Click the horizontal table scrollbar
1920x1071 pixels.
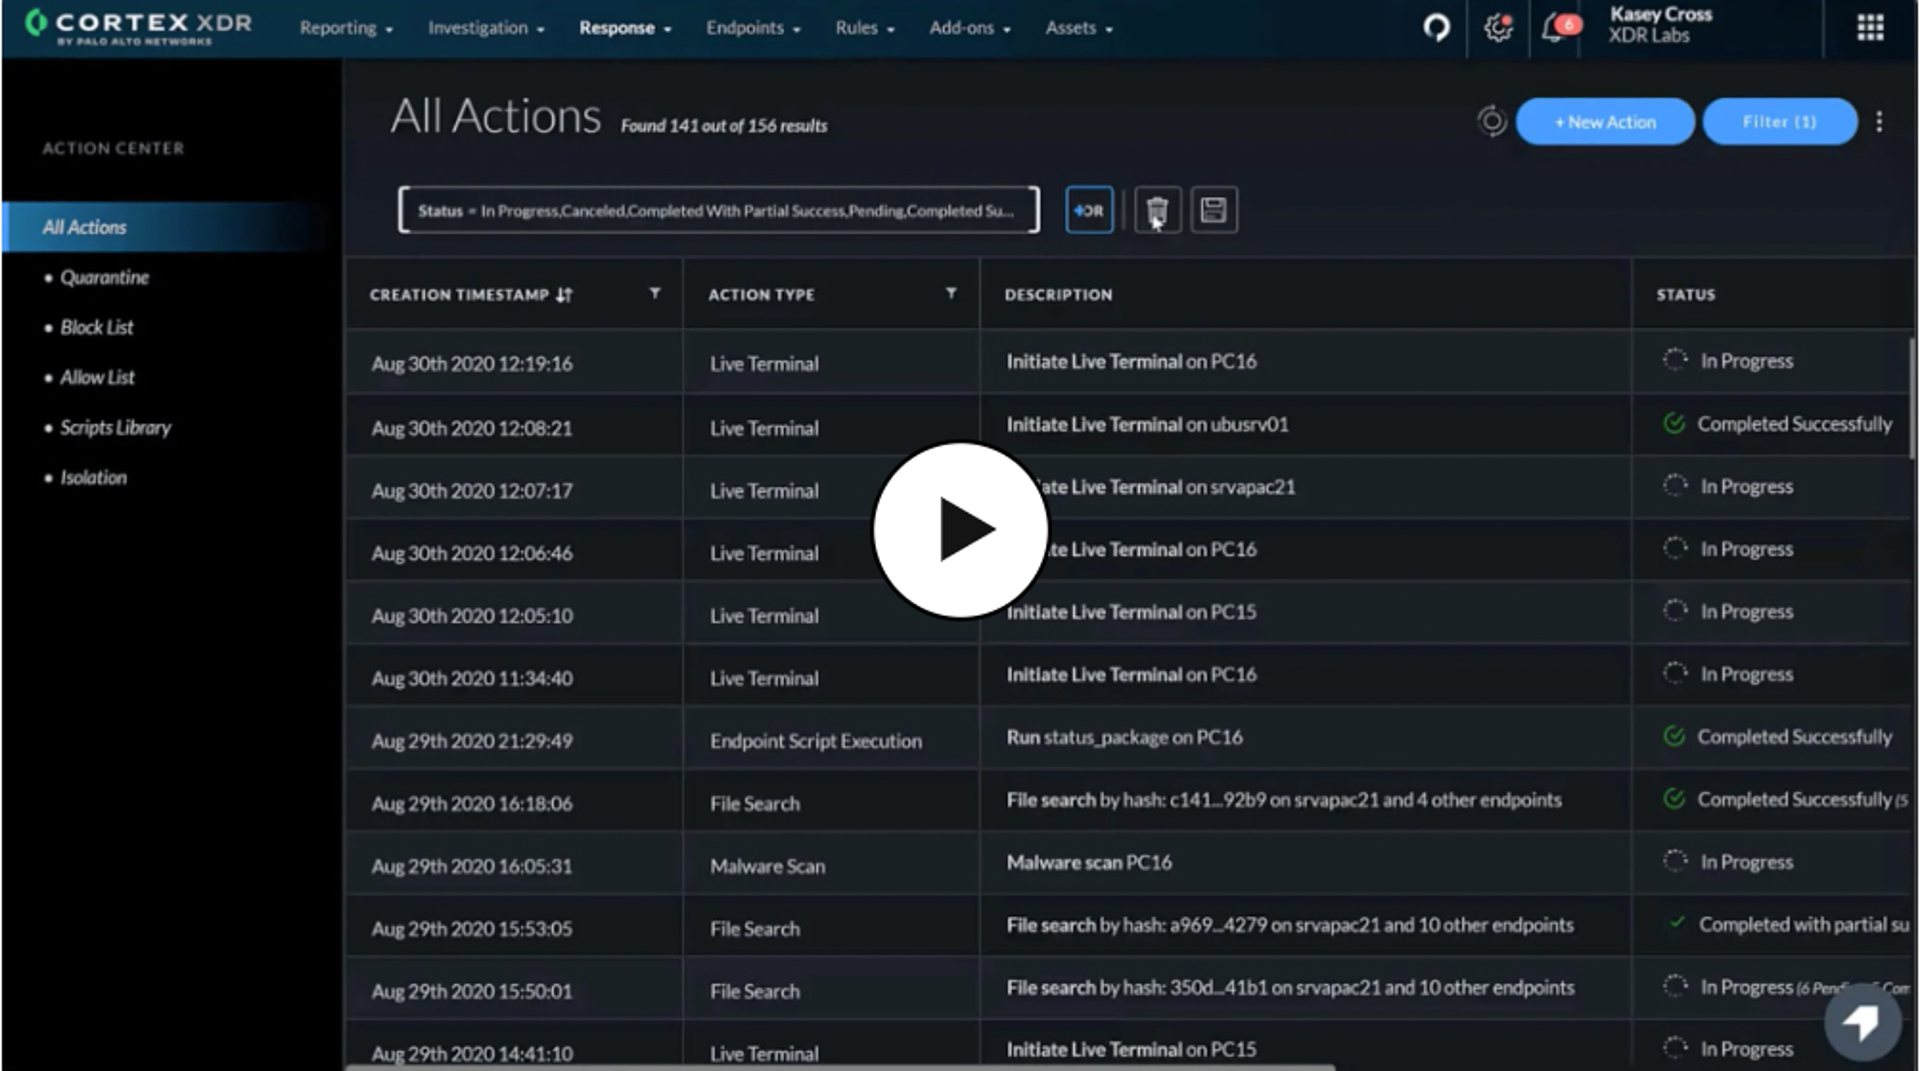pos(840,1067)
